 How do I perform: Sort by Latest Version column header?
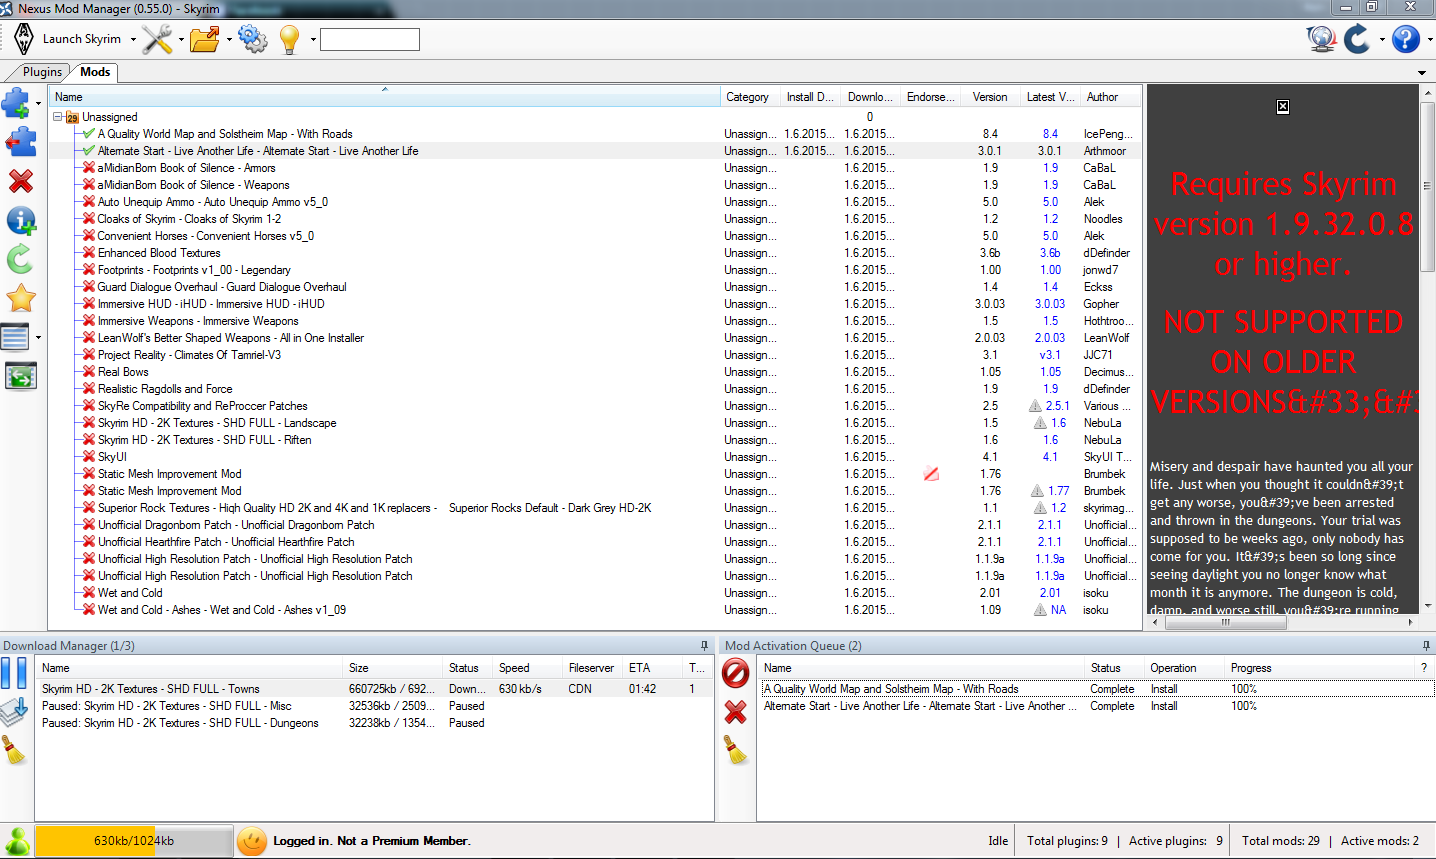(1050, 97)
